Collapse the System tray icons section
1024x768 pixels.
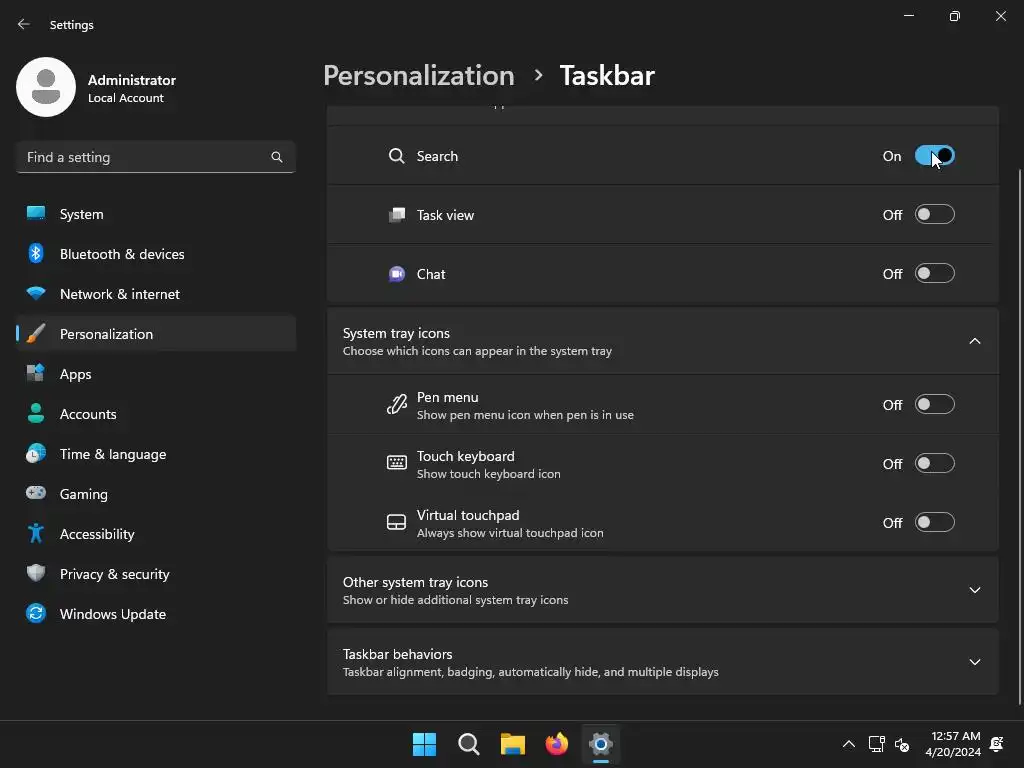(975, 341)
